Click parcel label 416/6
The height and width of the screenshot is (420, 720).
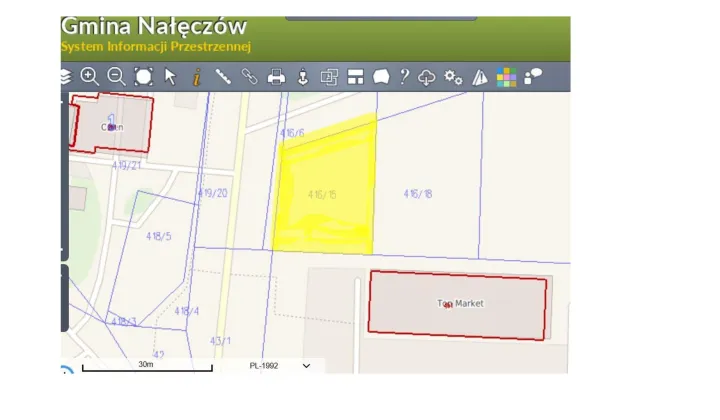[x=292, y=133]
